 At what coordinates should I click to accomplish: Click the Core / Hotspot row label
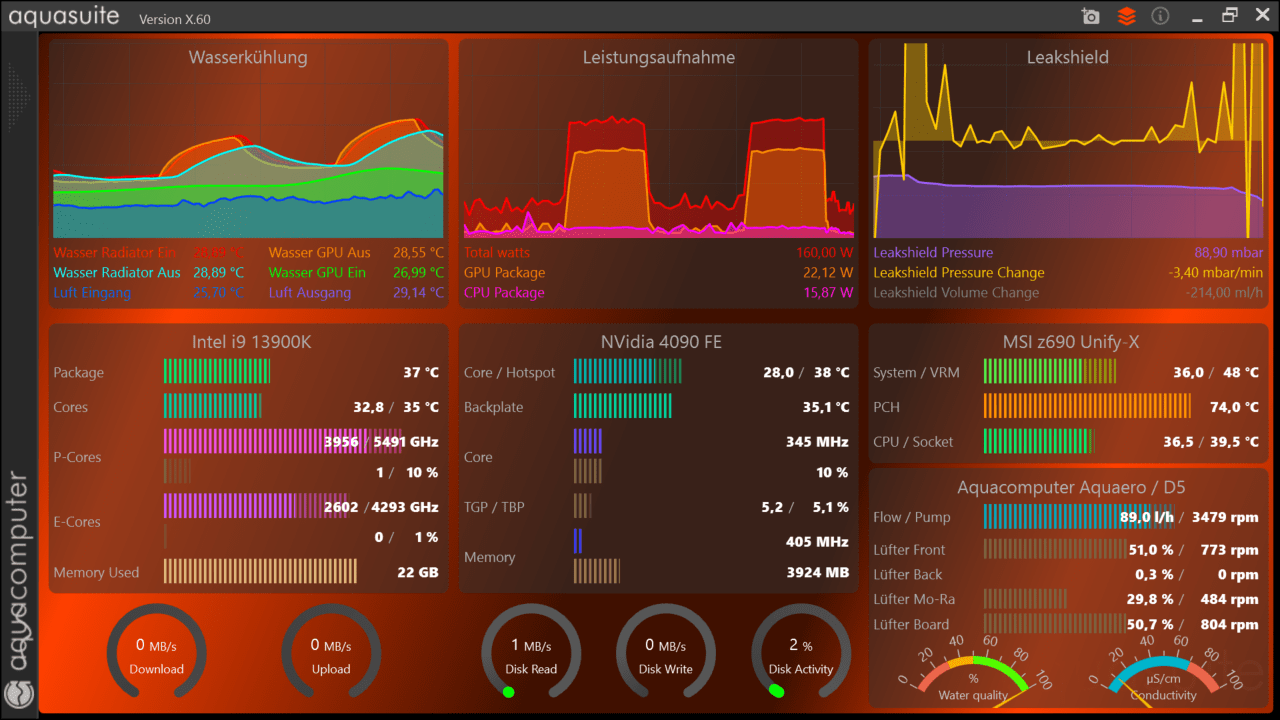(x=509, y=373)
